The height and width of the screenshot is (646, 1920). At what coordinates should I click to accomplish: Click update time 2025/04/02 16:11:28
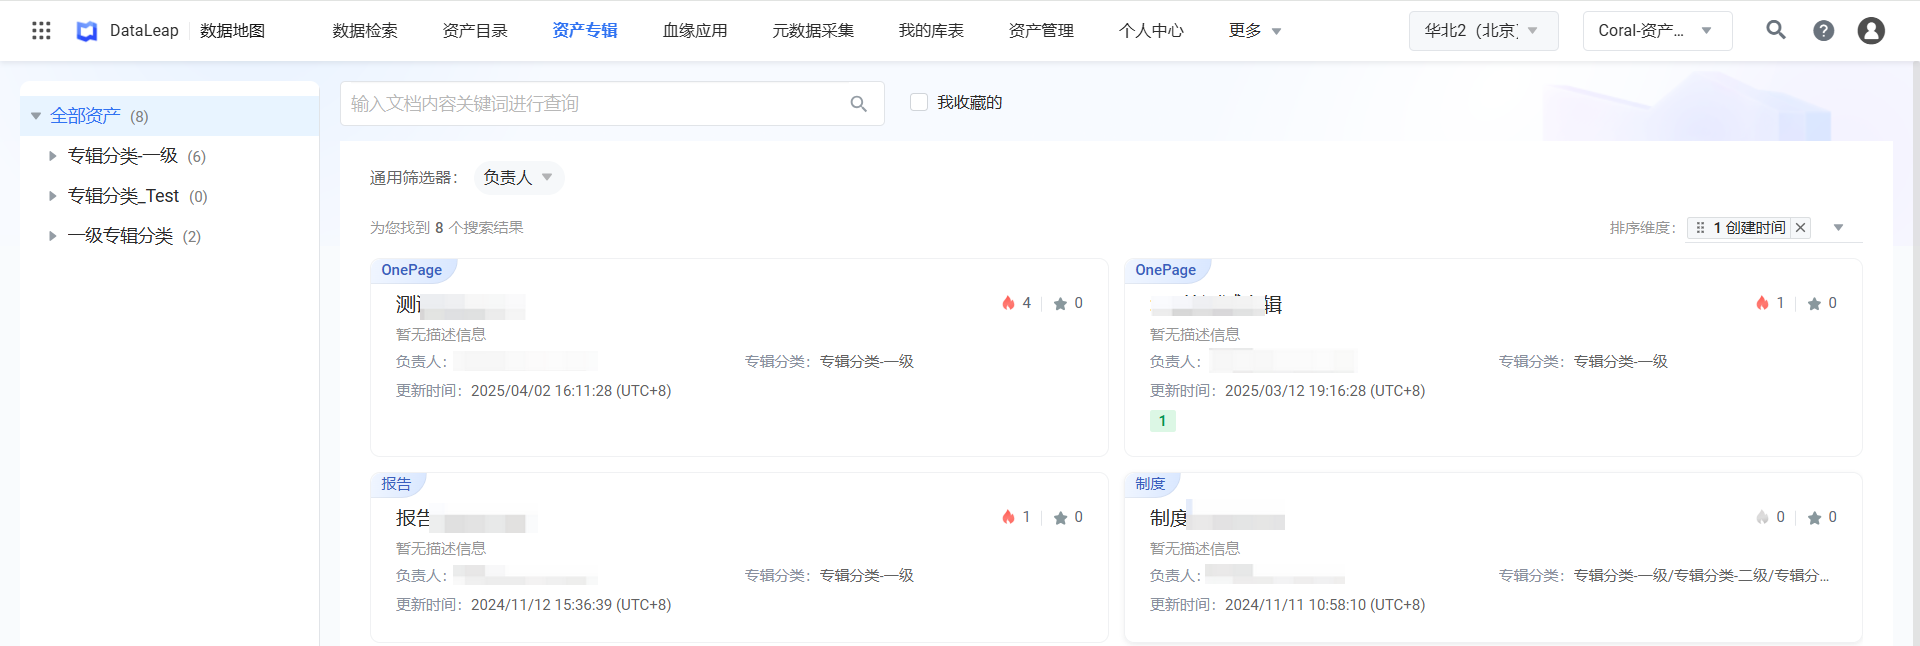click(571, 391)
